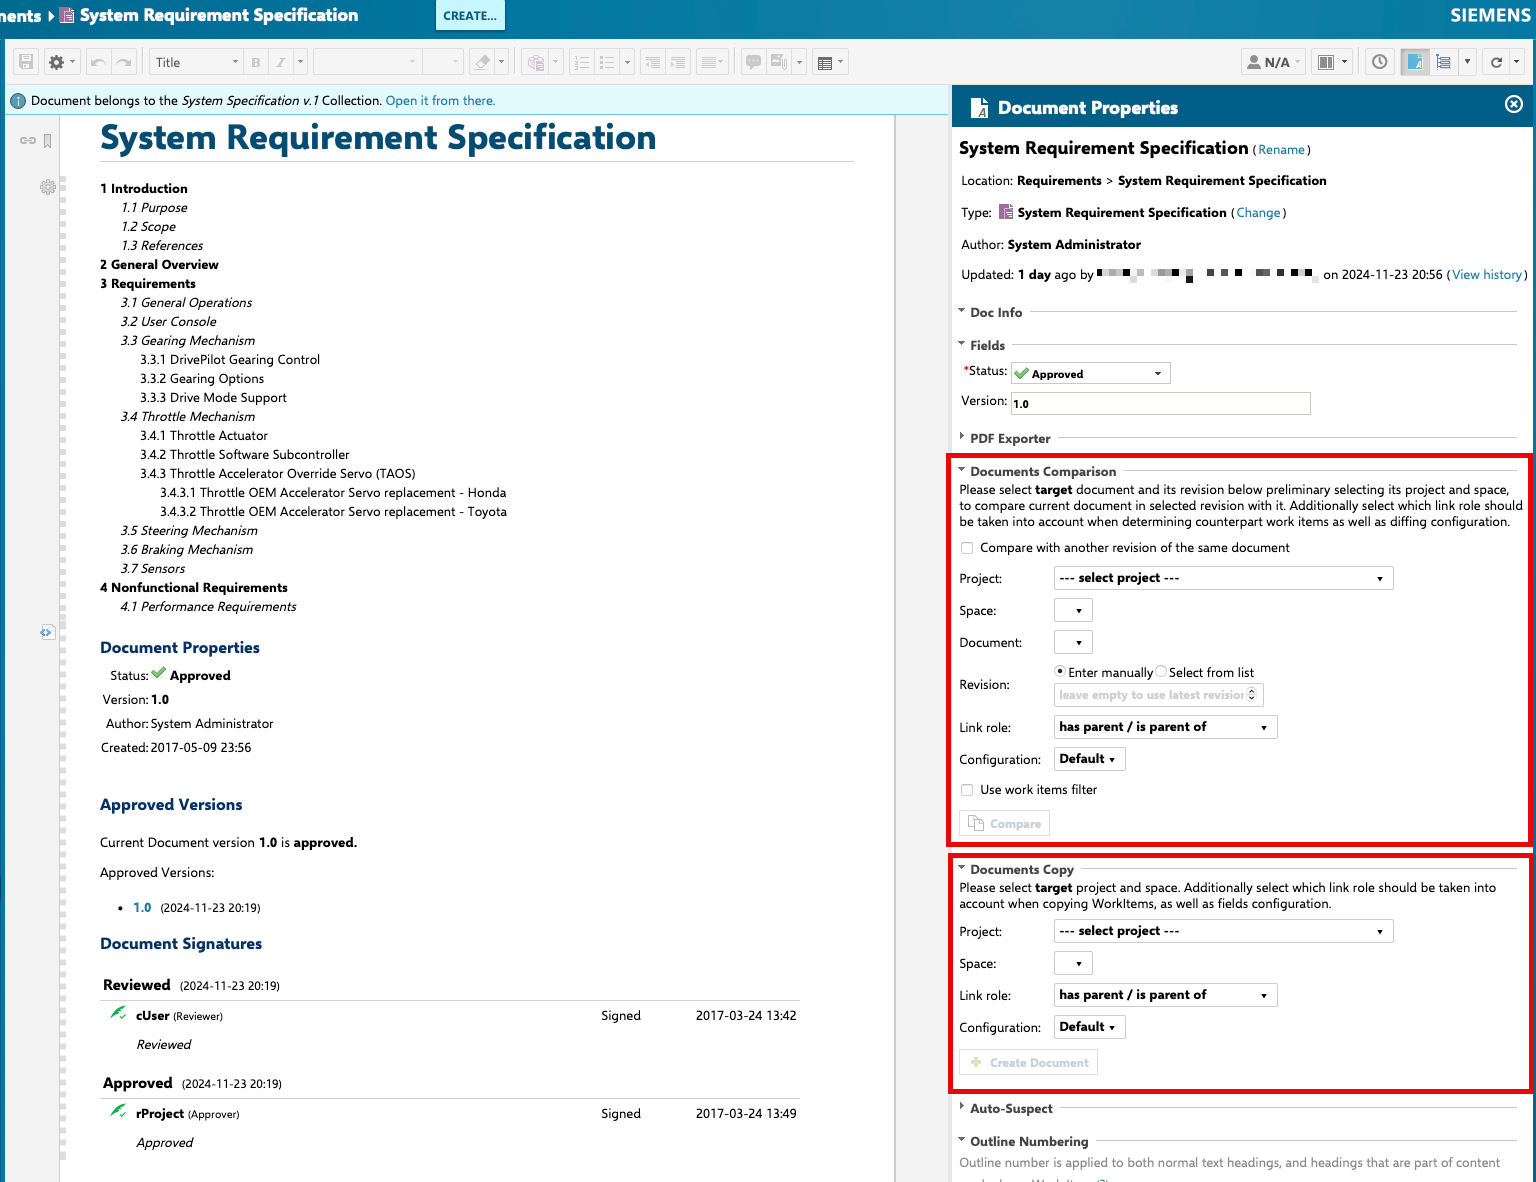Save the document using the save icon
Screen dimensions: 1536x1182
click(x=24, y=61)
